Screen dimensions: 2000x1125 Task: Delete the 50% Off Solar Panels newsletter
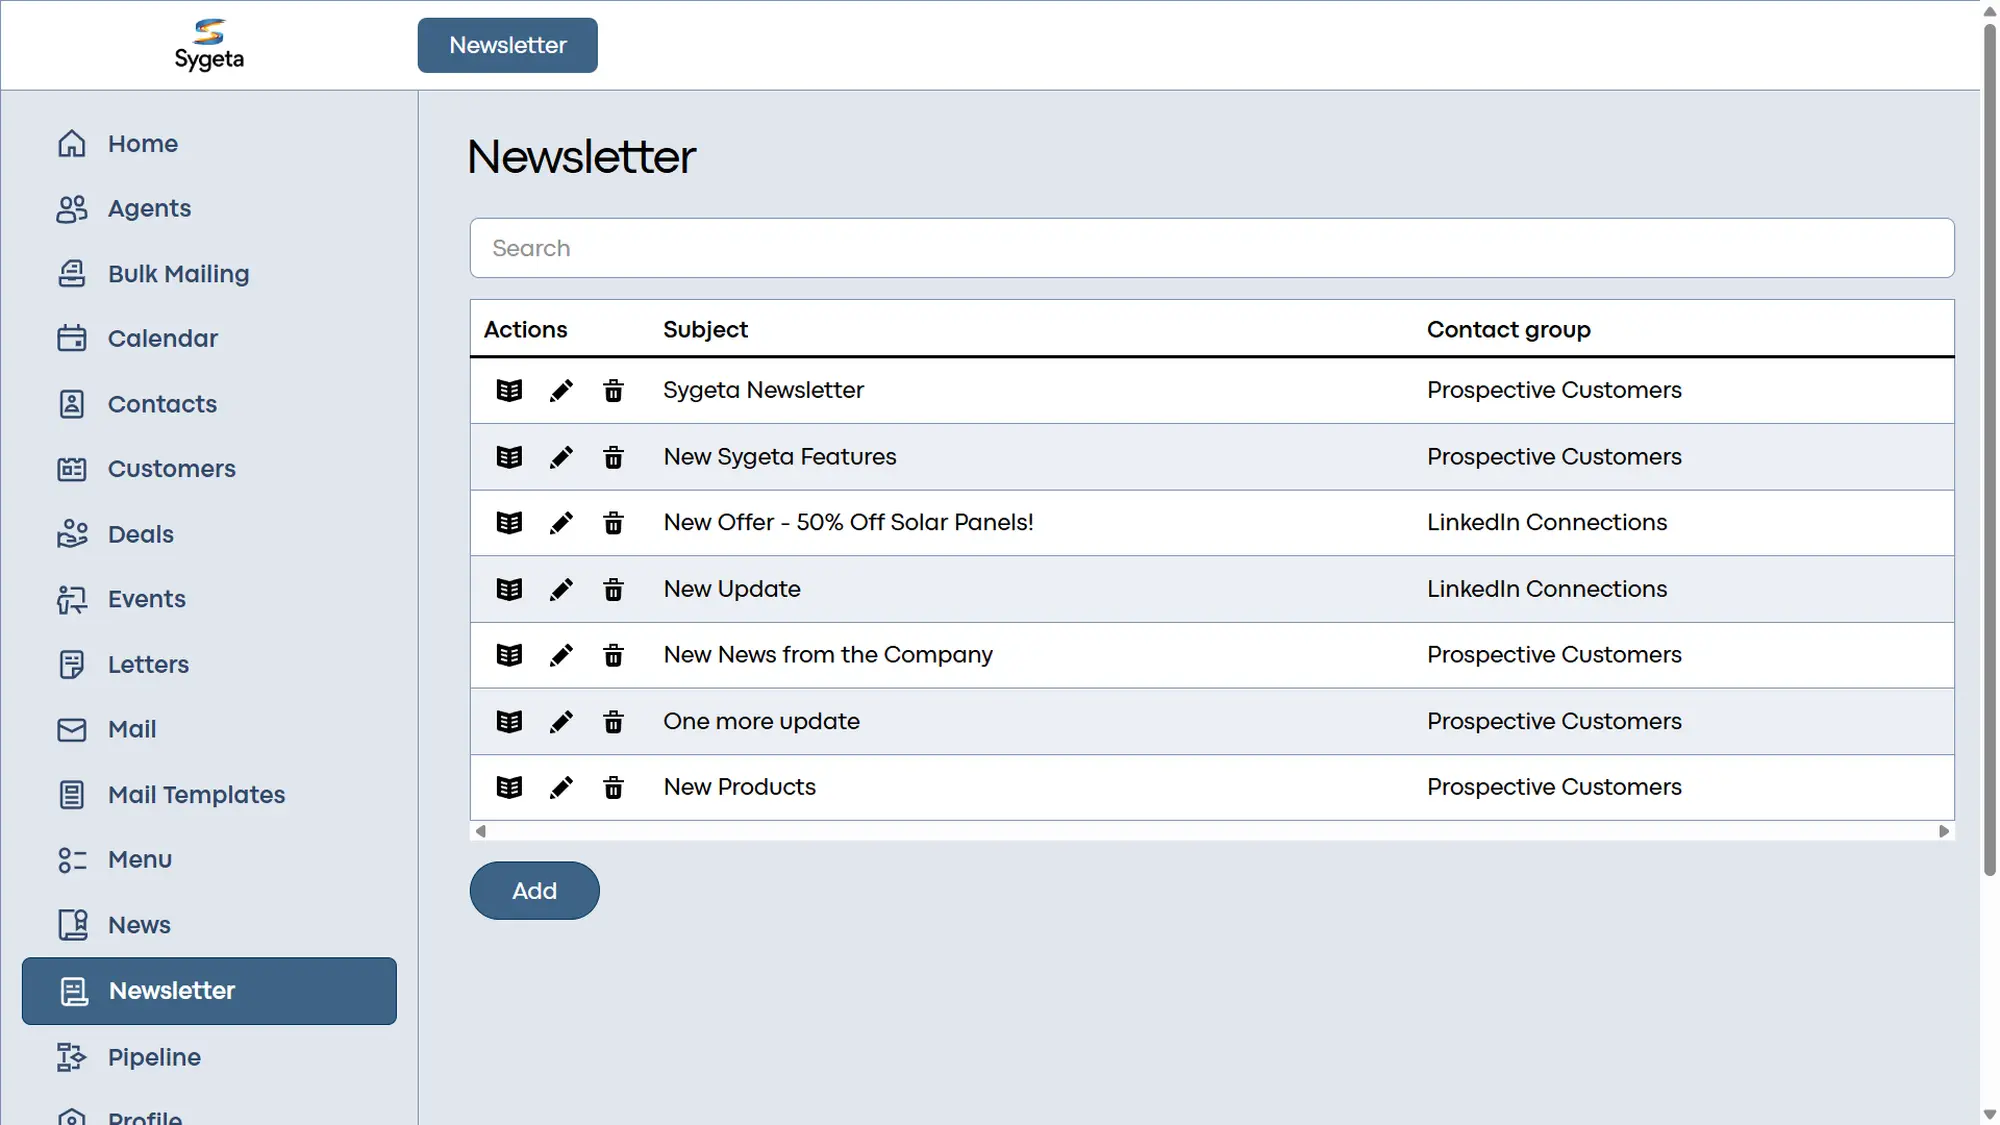click(613, 523)
